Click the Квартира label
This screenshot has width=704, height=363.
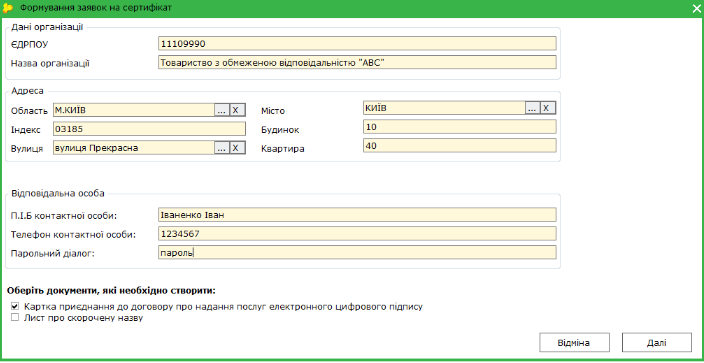pos(283,149)
